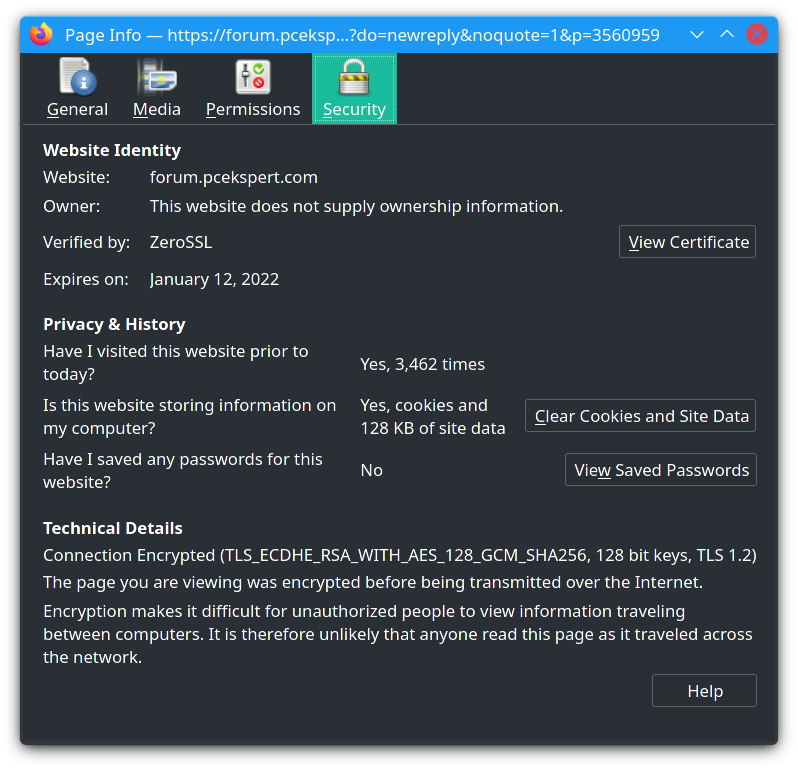Open the Media tab label
This screenshot has width=798, height=769.
click(x=157, y=109)
